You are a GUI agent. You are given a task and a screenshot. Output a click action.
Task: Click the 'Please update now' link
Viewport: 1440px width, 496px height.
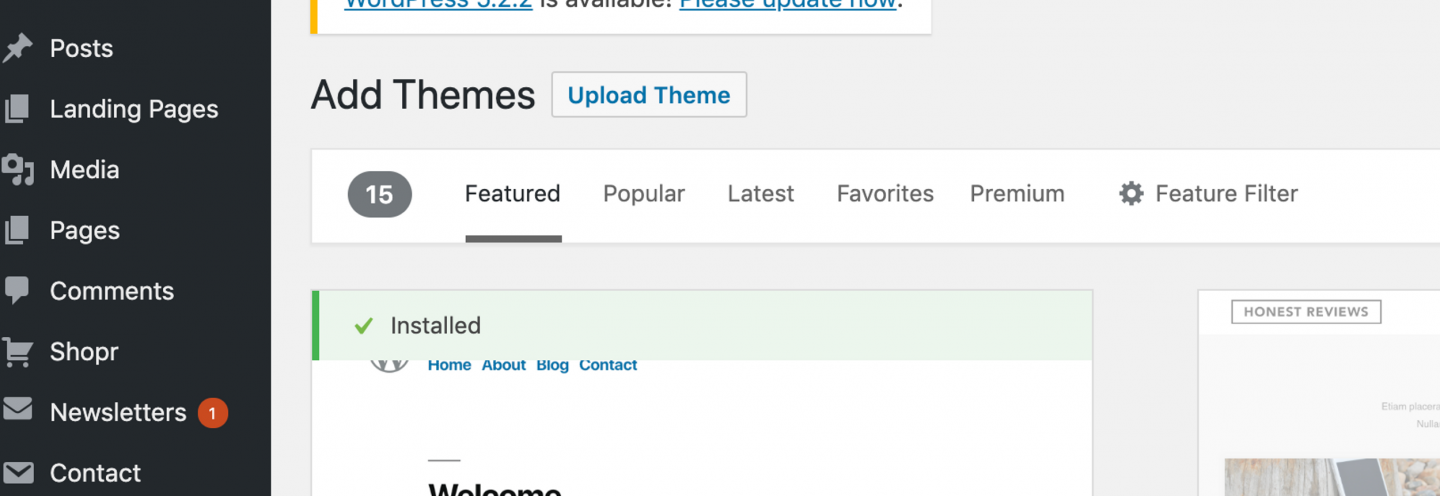click(787, 3)
